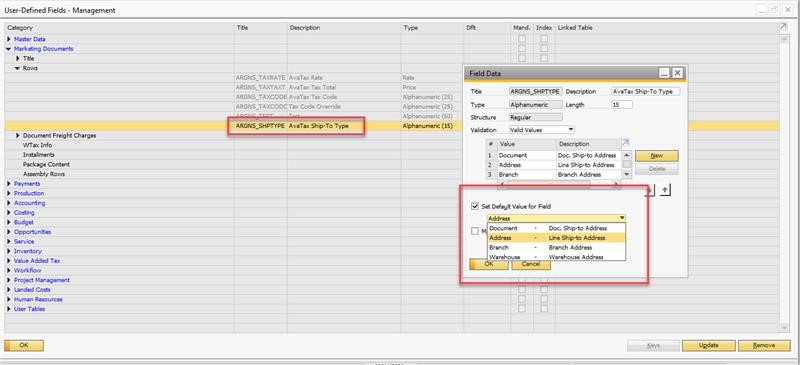Expand the Human Resources category

pyautogui.click(x=9, y=300)
